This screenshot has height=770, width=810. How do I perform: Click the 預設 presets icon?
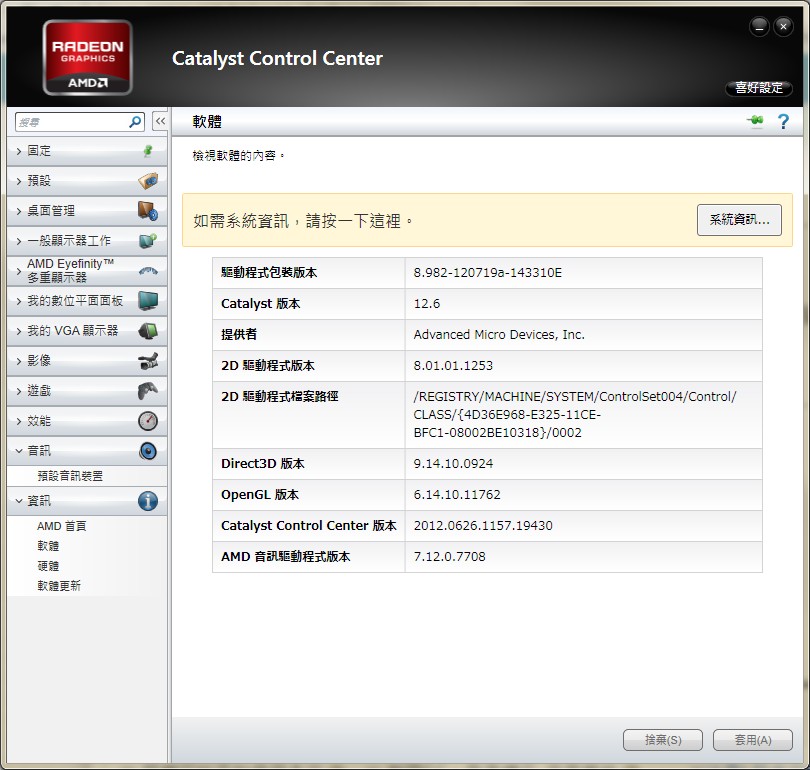148,181
